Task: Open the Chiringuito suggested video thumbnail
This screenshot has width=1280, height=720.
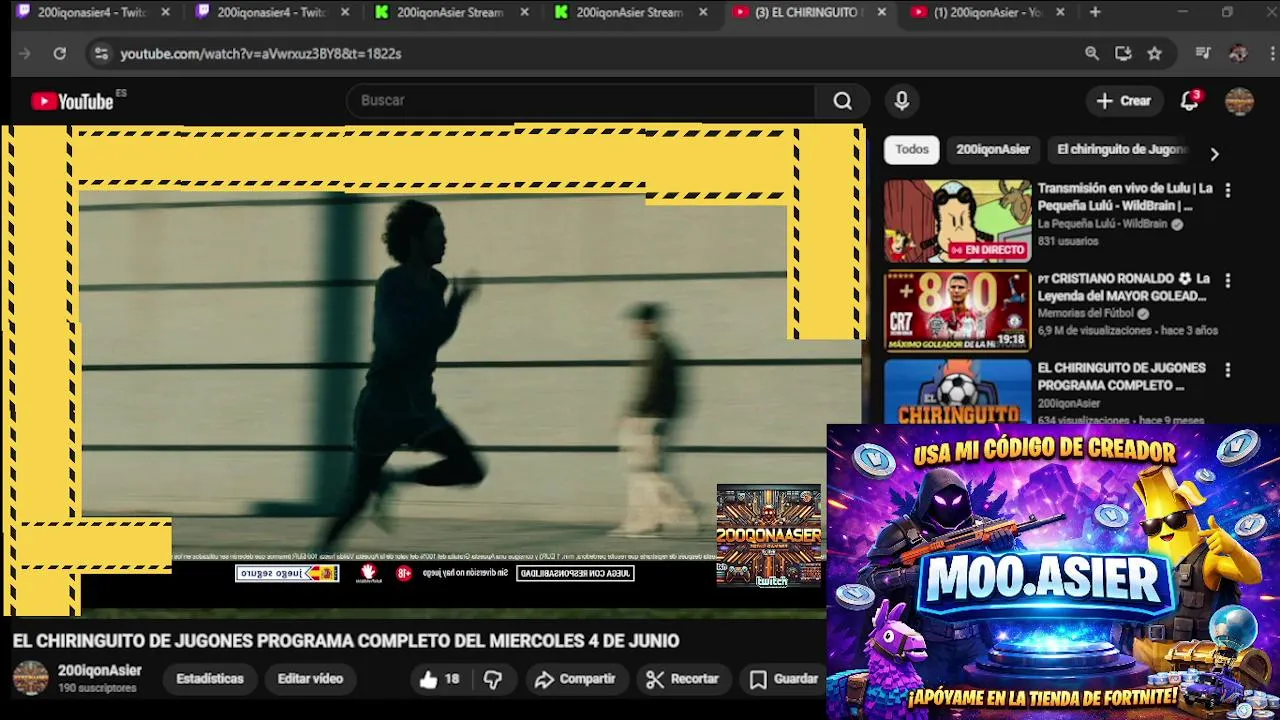Action: (x=957, y=392)
